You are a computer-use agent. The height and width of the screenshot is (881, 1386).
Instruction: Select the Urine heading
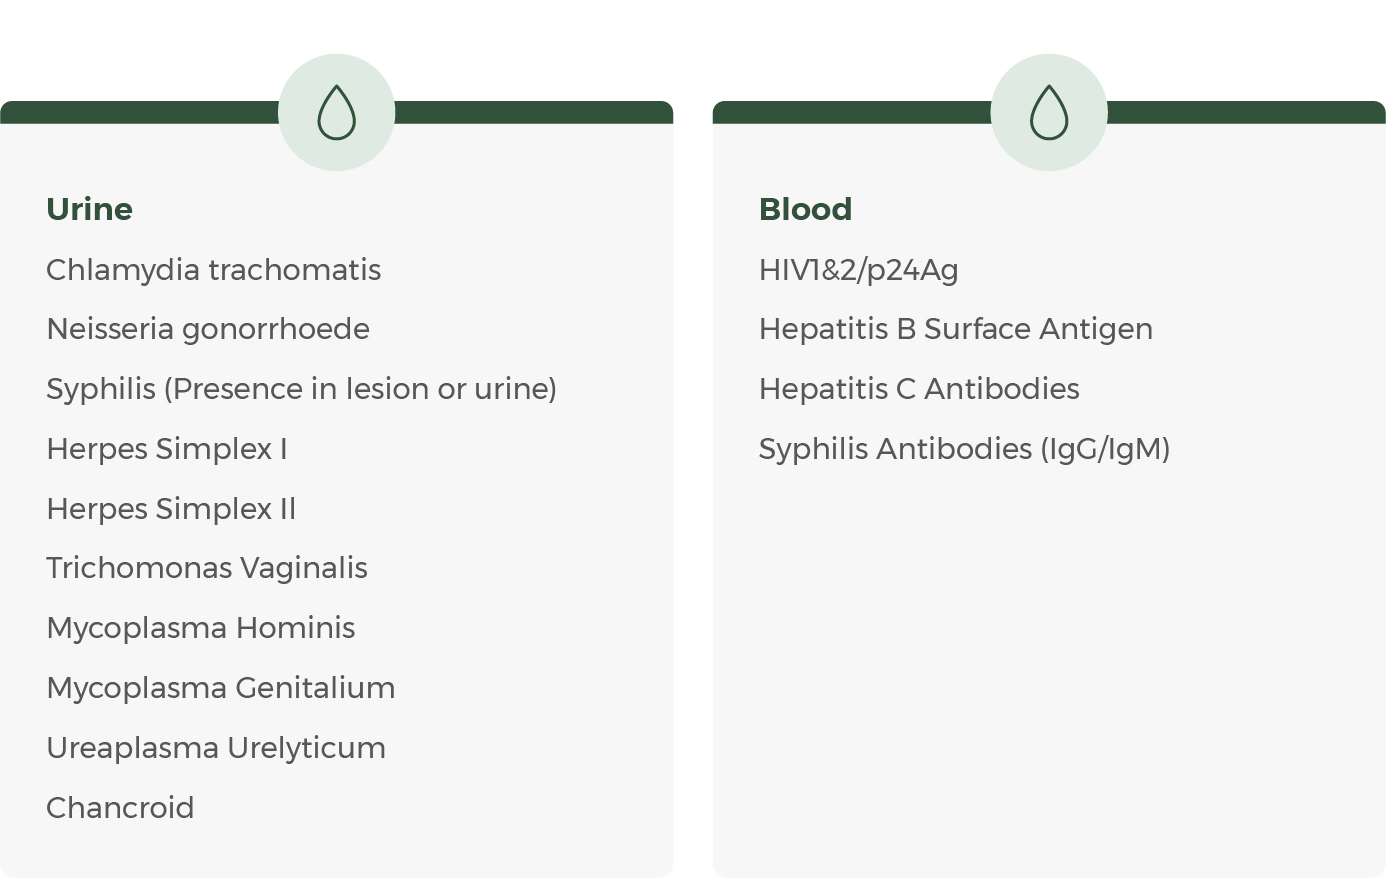(x=89, y=209)
